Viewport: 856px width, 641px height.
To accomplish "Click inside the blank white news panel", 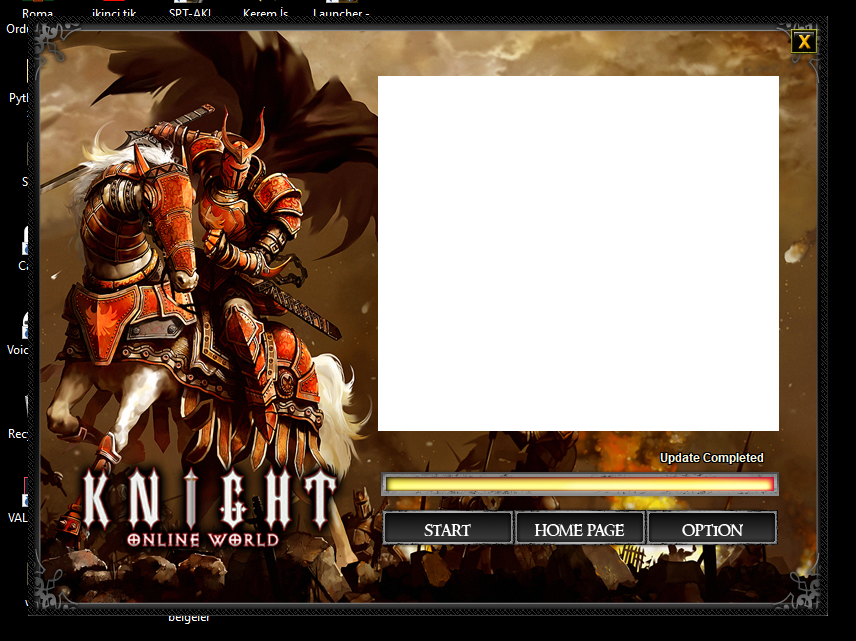I will [x=578, y=253].
